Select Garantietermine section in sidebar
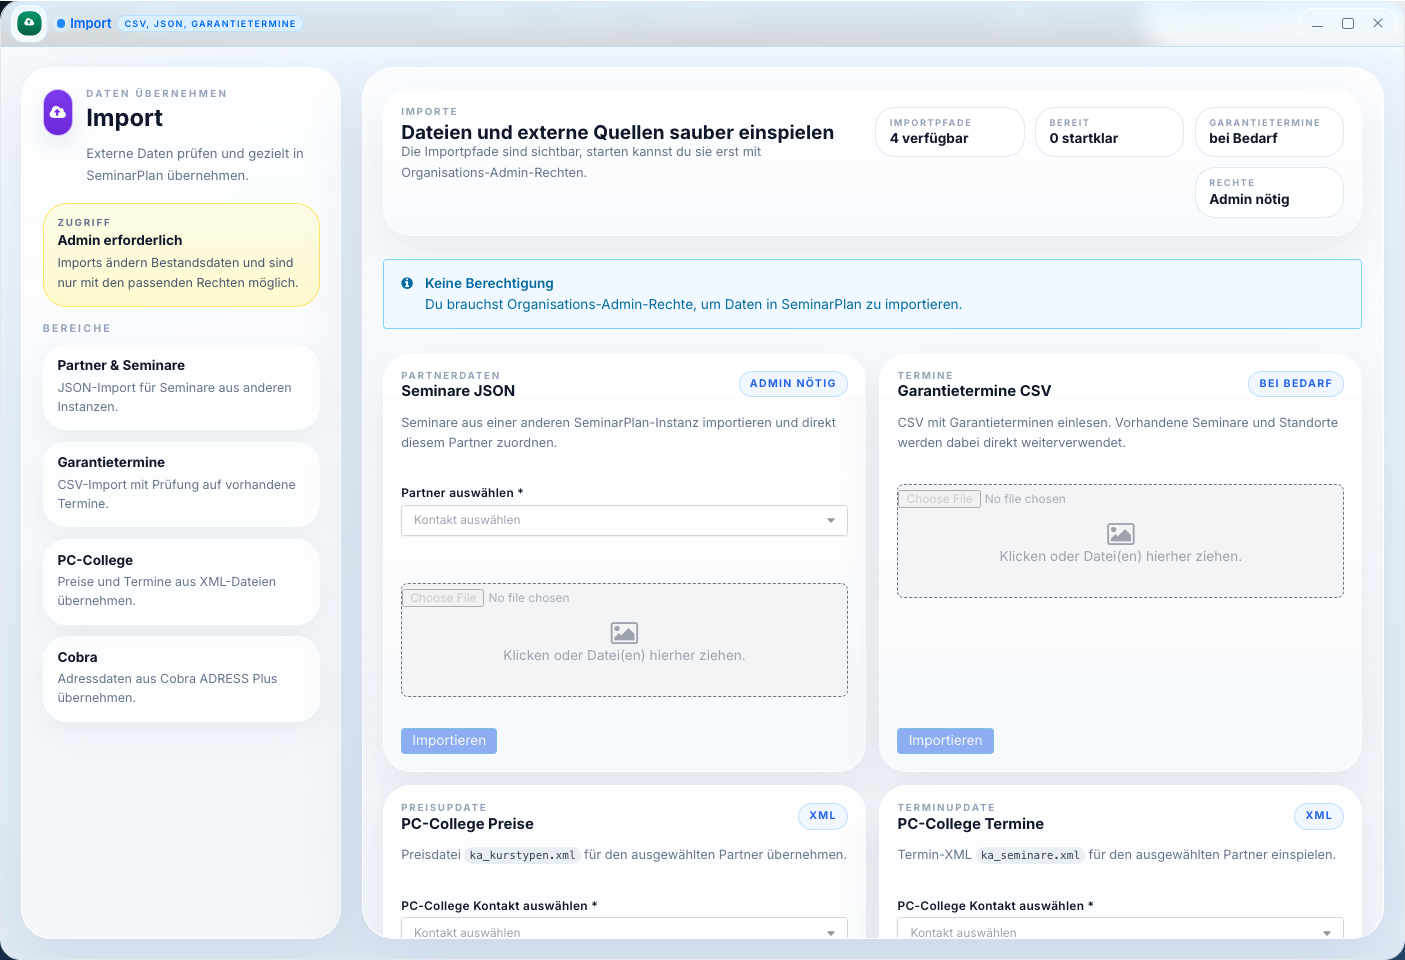Screen dimensions: 1405x960 point(181,483)
